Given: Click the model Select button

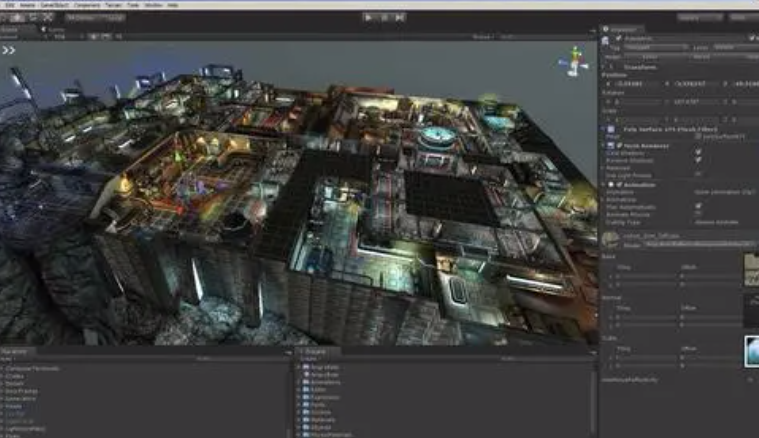Looking at the screenshot, I should (650, 57).
